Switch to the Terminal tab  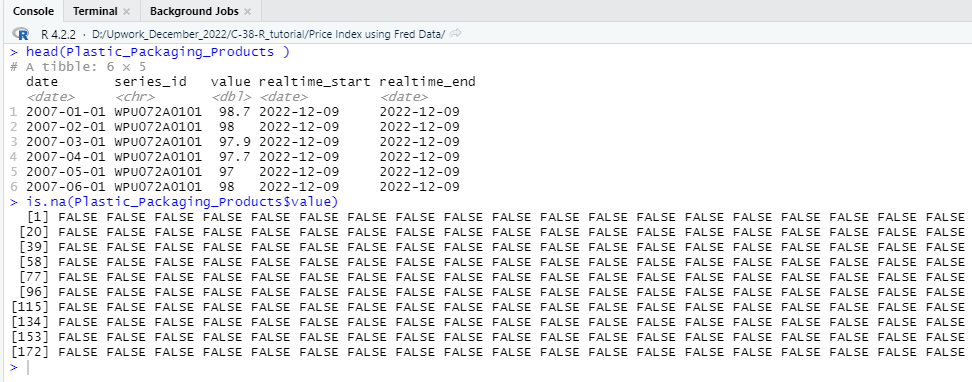95,11
